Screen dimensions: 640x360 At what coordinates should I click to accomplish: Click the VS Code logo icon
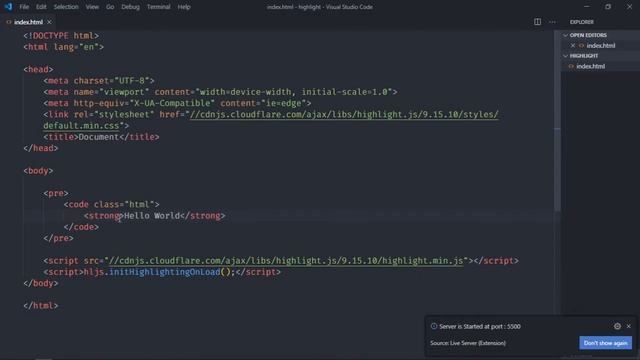point(8,7)
